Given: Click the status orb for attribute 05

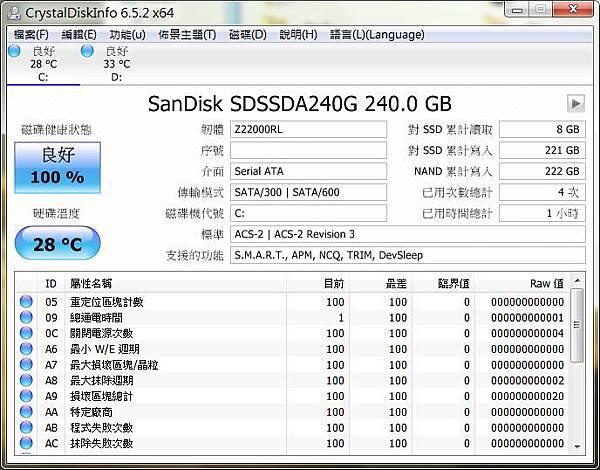Looking at the screenshot, I should click(x=26, y=302).
